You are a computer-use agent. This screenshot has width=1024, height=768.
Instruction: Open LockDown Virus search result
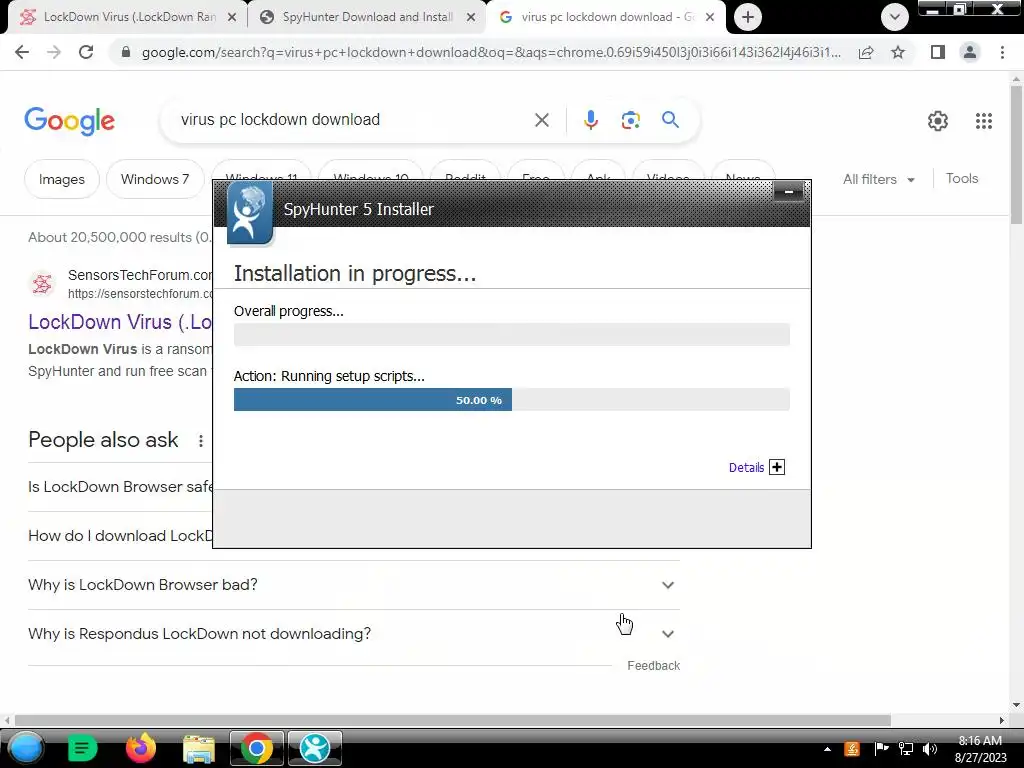[x=120, y=322]
